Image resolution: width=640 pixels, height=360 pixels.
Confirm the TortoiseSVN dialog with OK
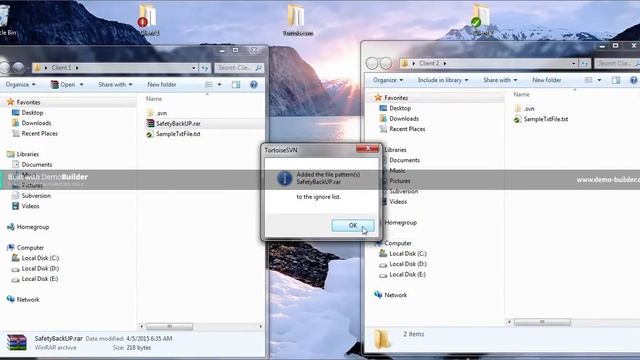click(353, 225)
